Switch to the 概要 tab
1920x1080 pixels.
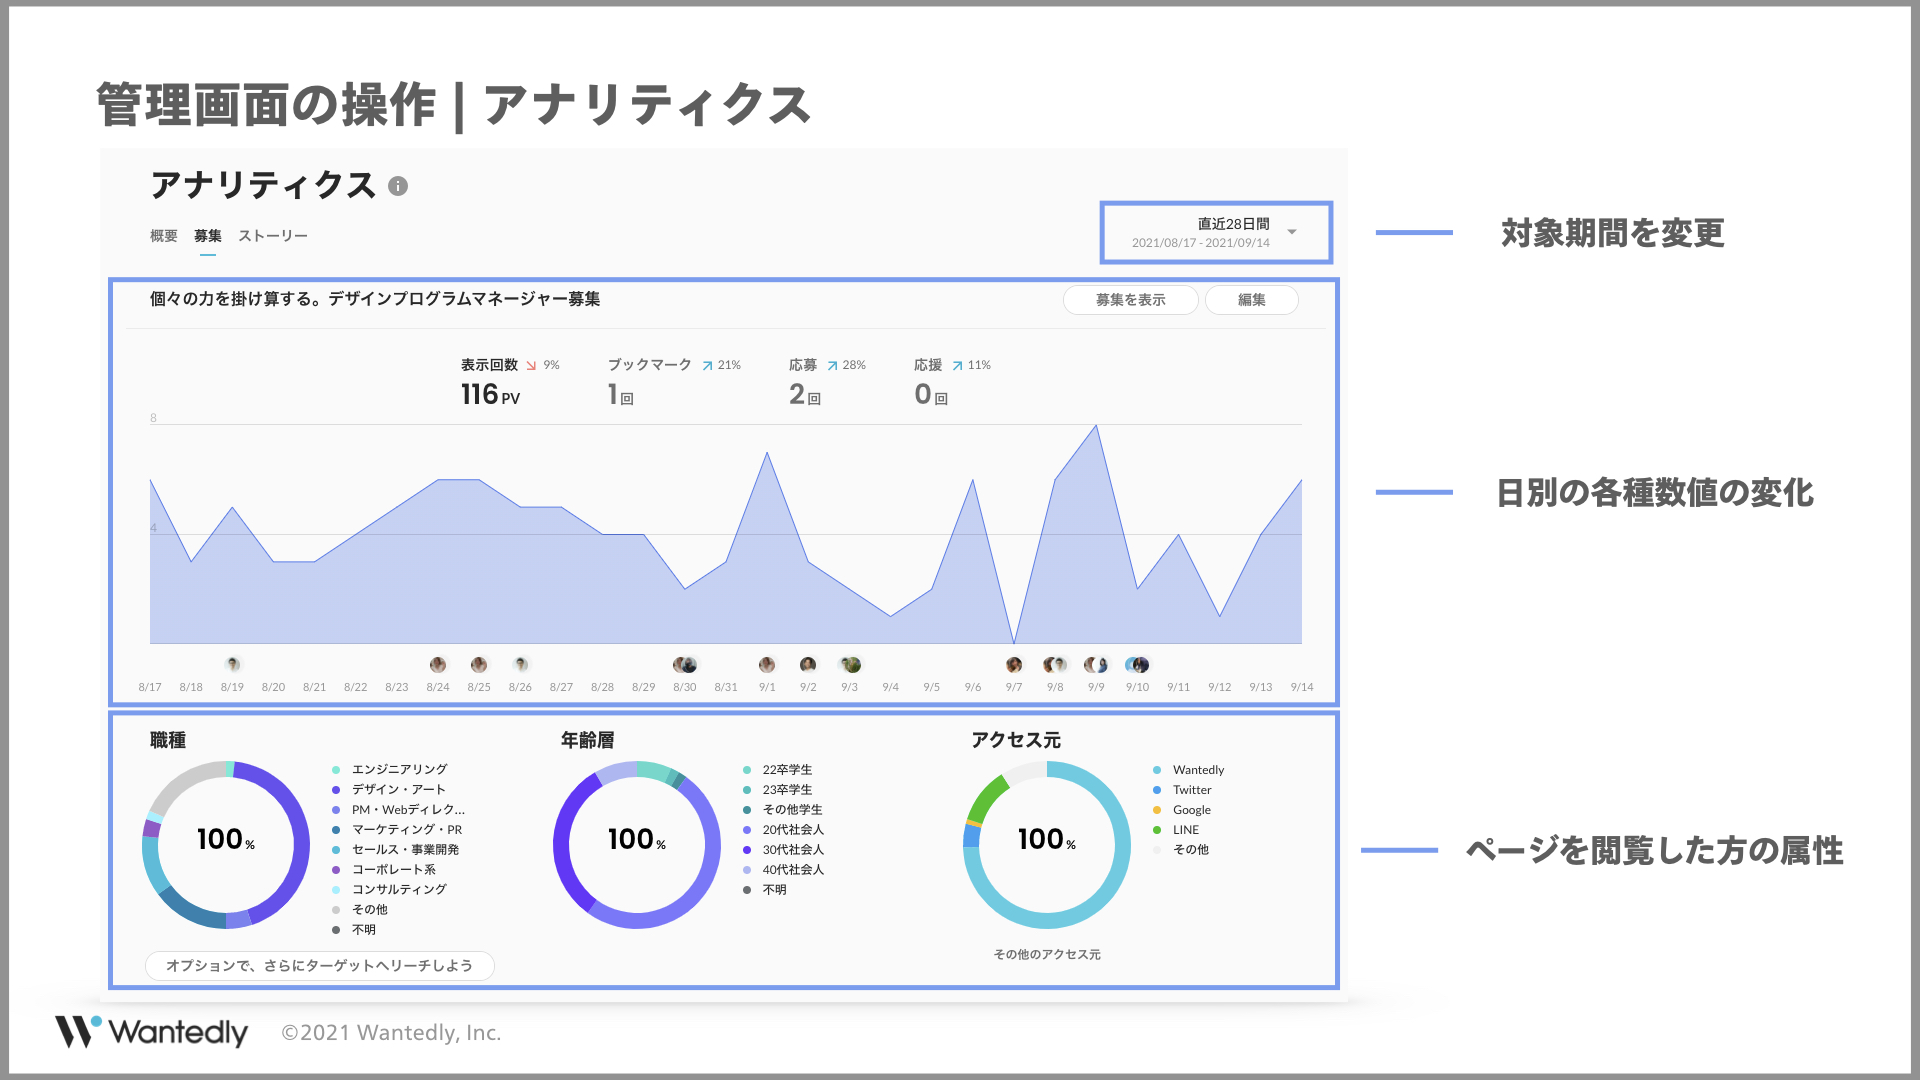[x=164, y=236]
